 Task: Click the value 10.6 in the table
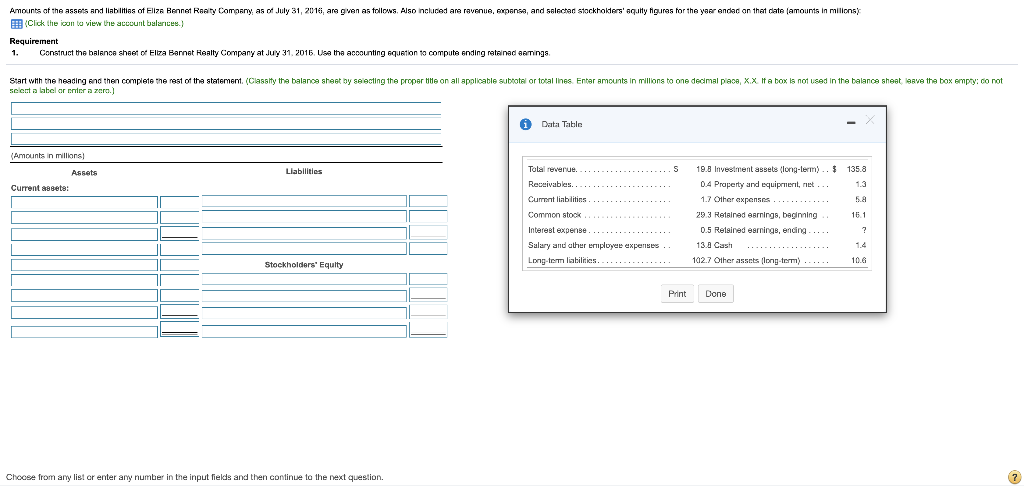[x=859, y=261]
